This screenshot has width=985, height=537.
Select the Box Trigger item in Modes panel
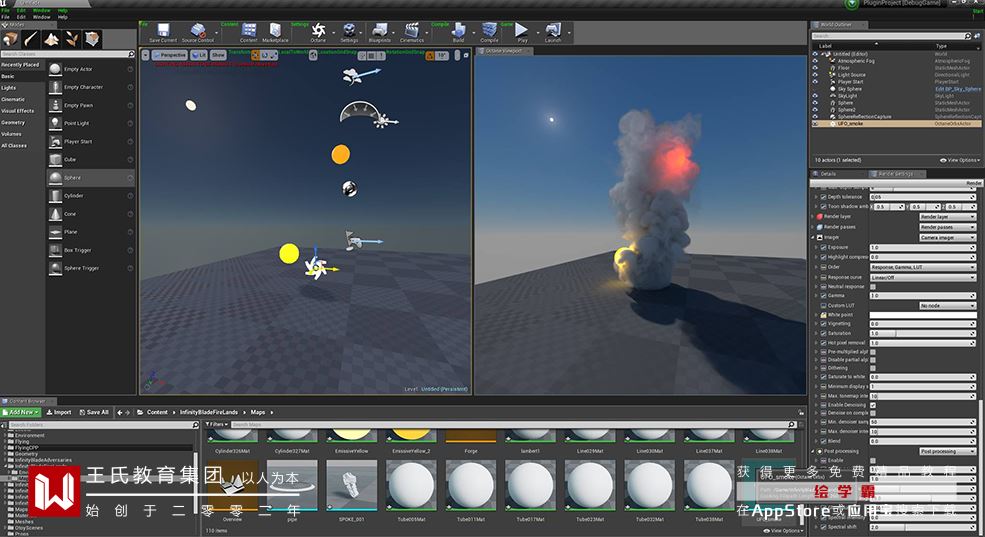(91, 250)
